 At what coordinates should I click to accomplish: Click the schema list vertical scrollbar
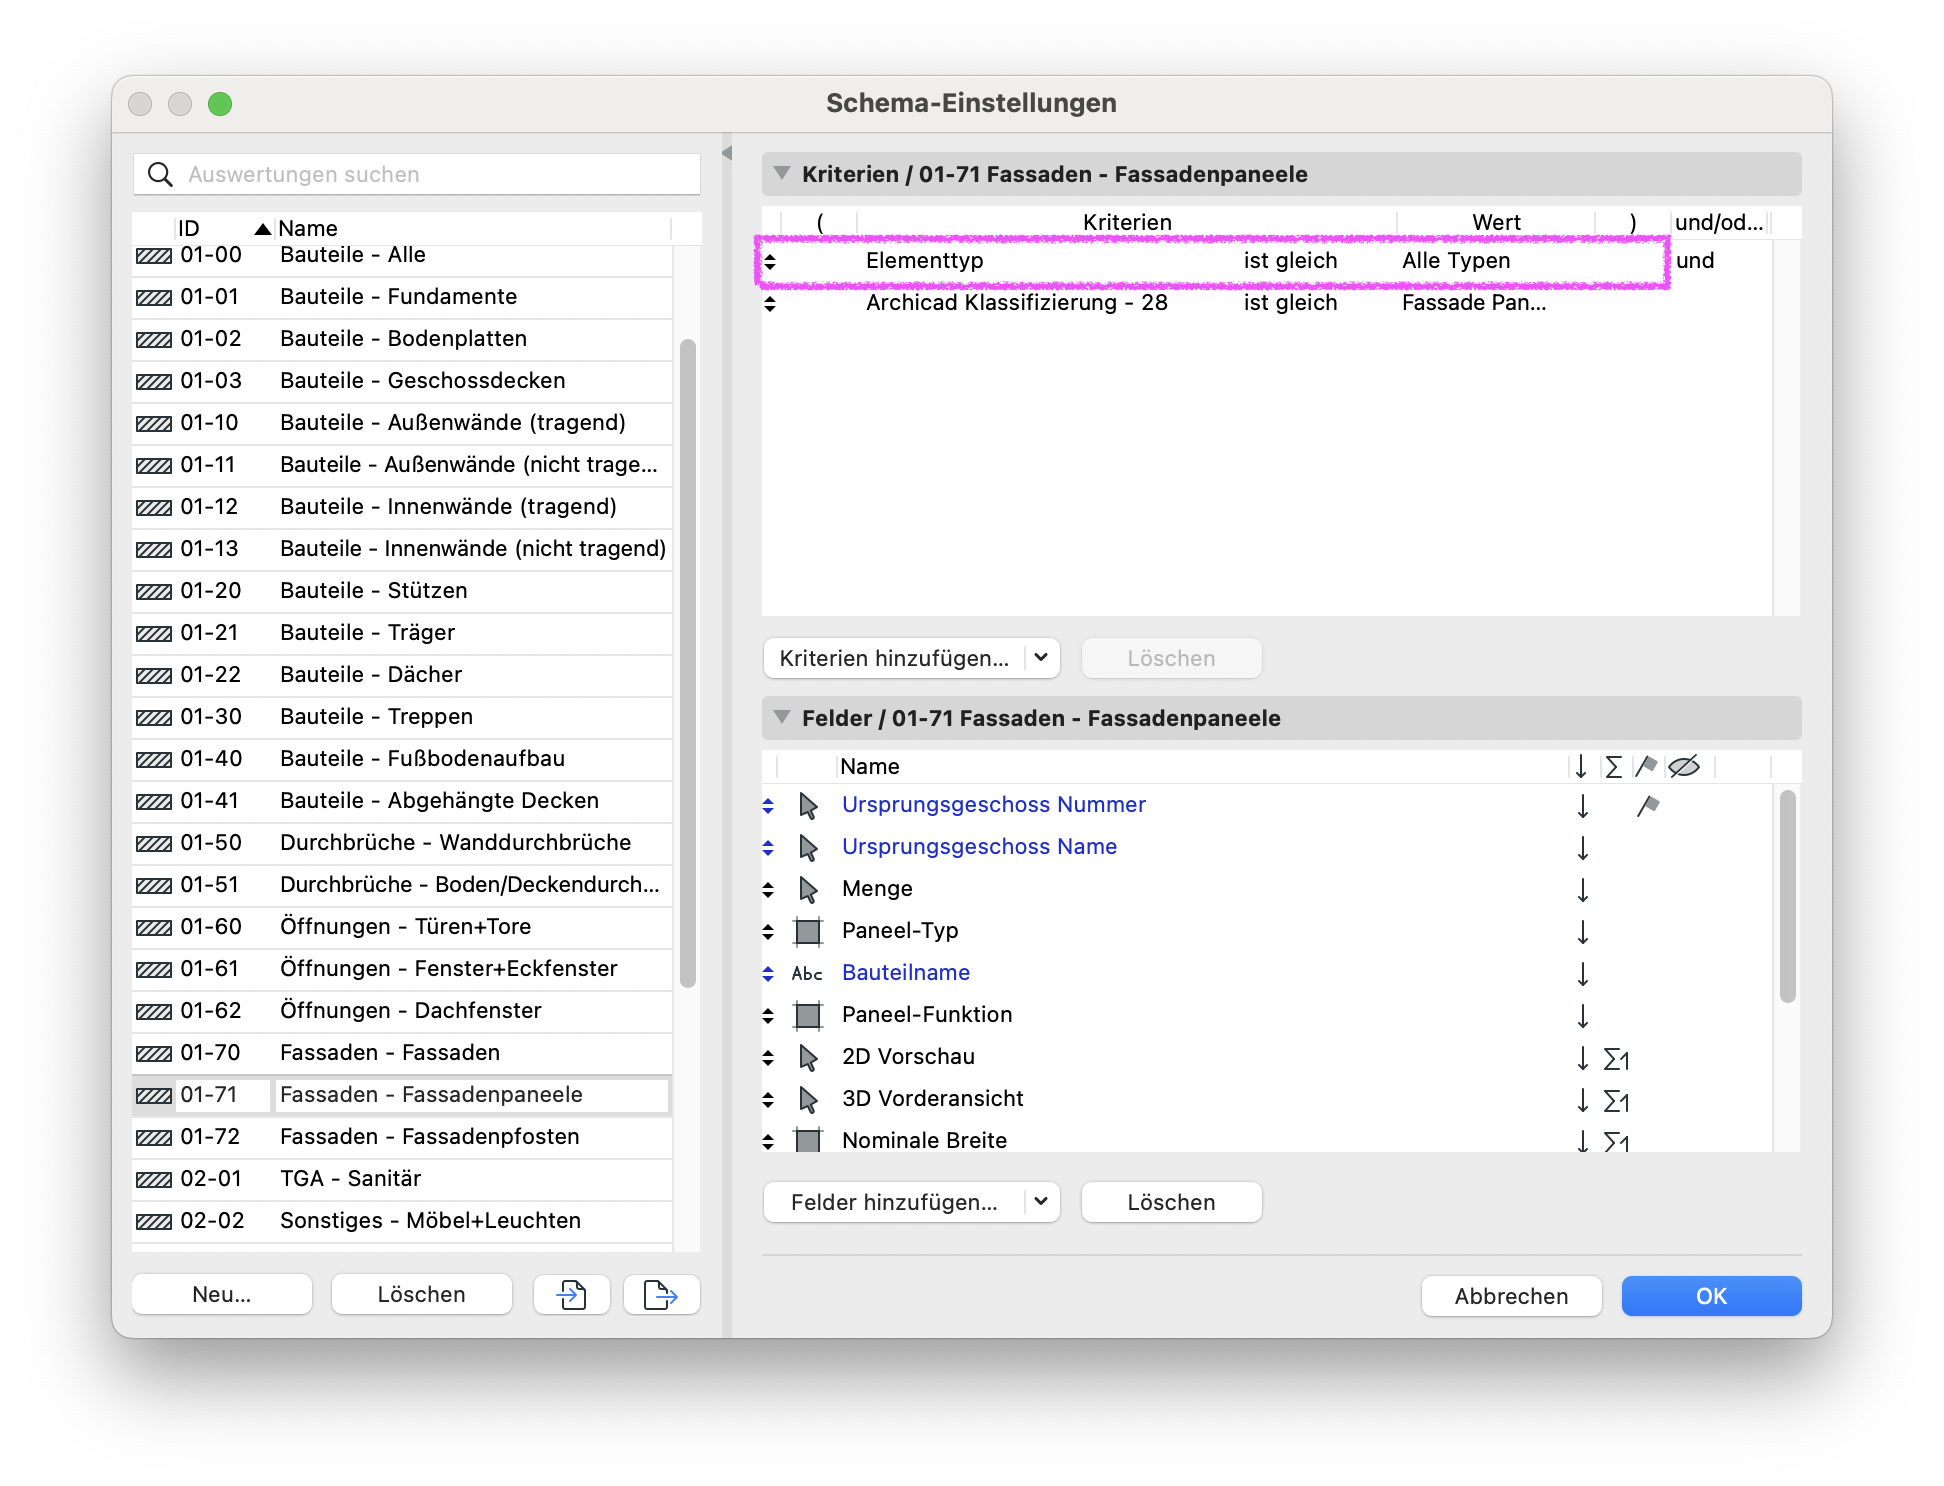pyautogui.click(x=687, y=664)
